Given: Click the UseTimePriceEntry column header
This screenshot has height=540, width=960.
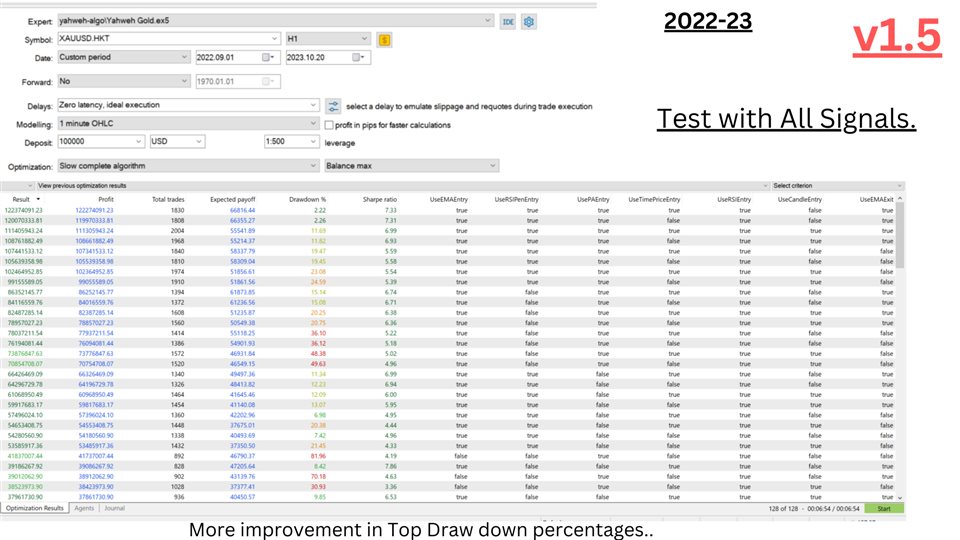Looking at the screenshot, I should click(654, 200).
